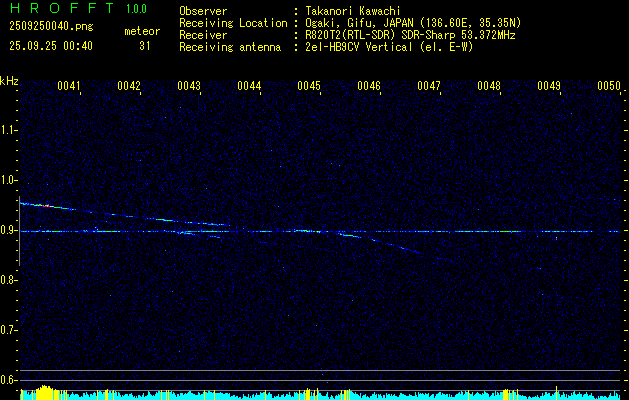Select the 0.9 frequency axis label
The image size is (629, 400).
[x=9, y=230]
